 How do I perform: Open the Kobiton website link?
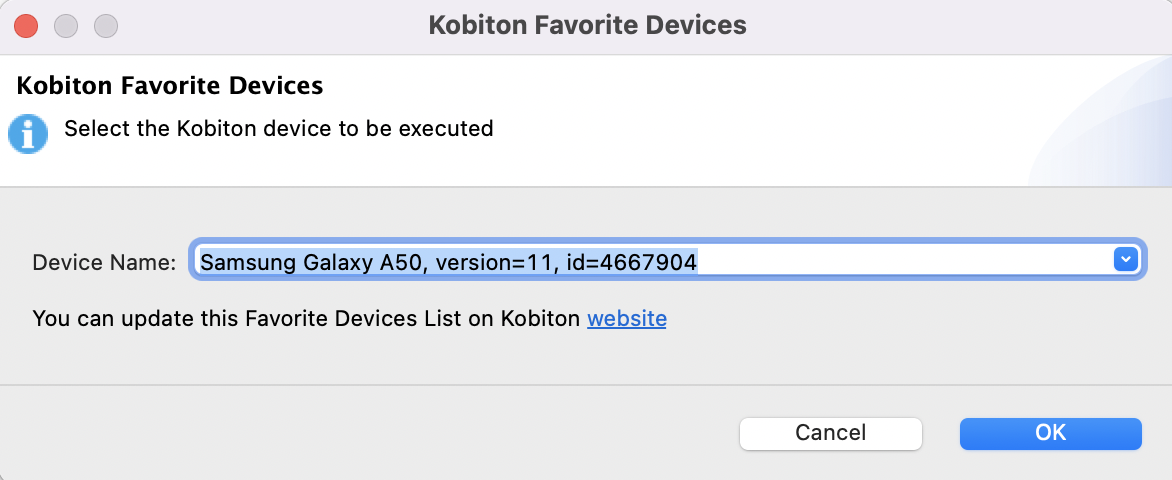[x=626, y=319]
